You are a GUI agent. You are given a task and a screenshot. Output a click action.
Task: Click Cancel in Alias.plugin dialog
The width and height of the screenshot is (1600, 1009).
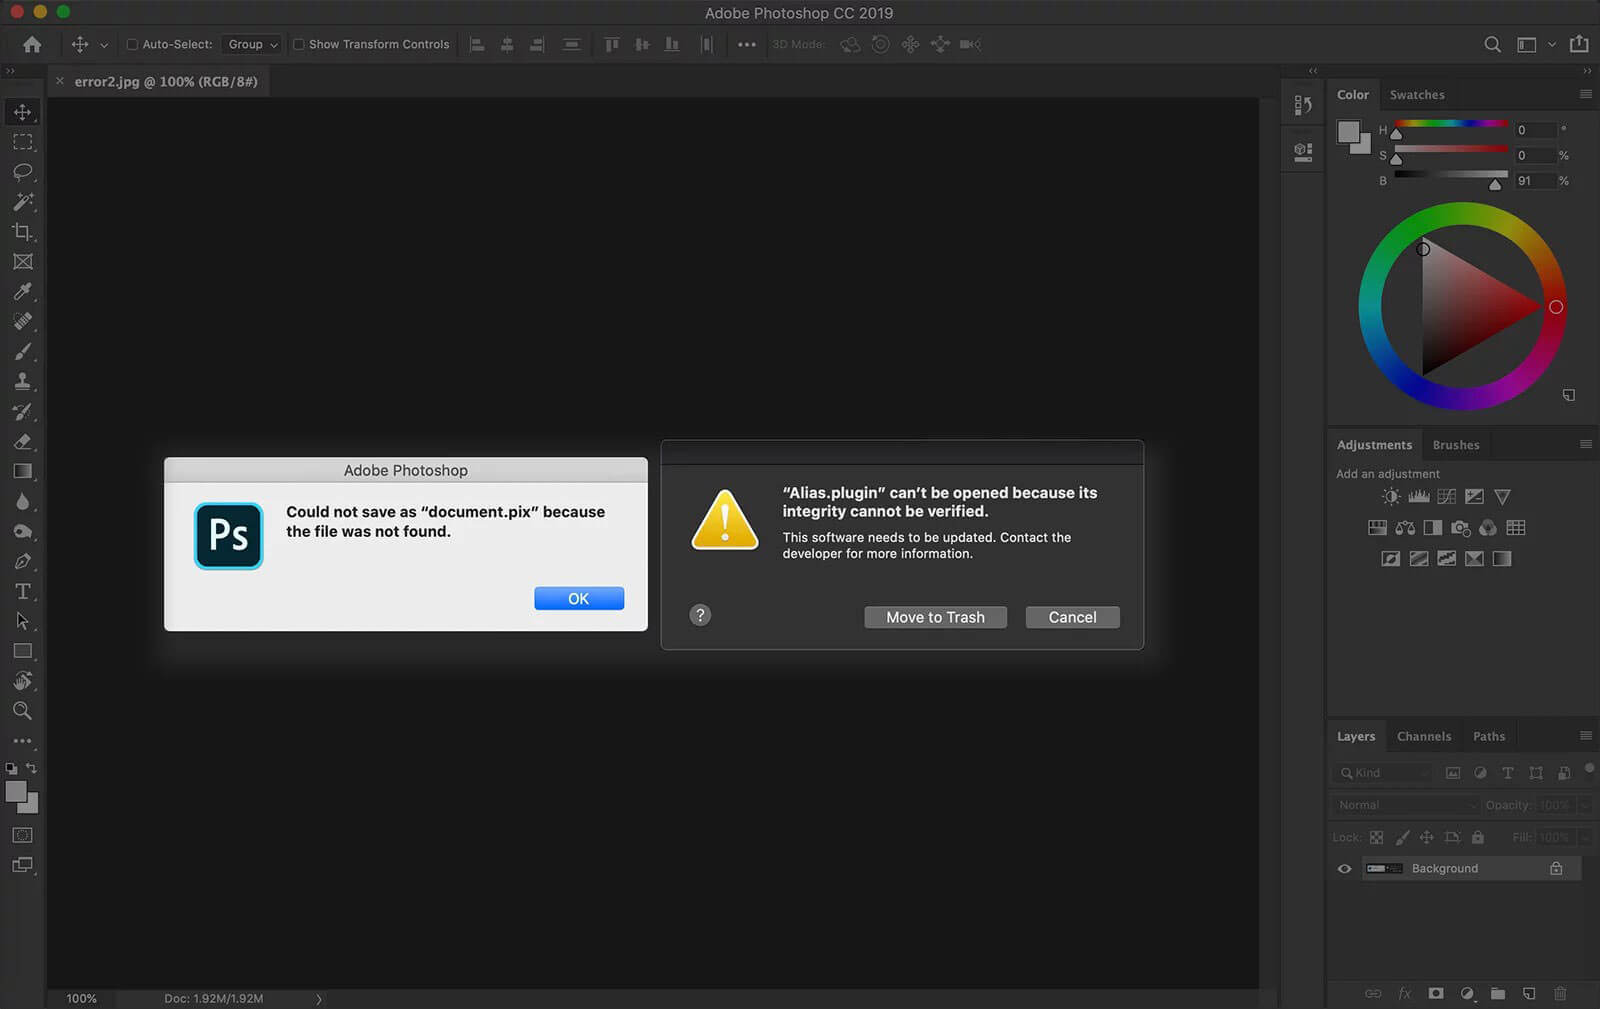tap(1072, 617)
